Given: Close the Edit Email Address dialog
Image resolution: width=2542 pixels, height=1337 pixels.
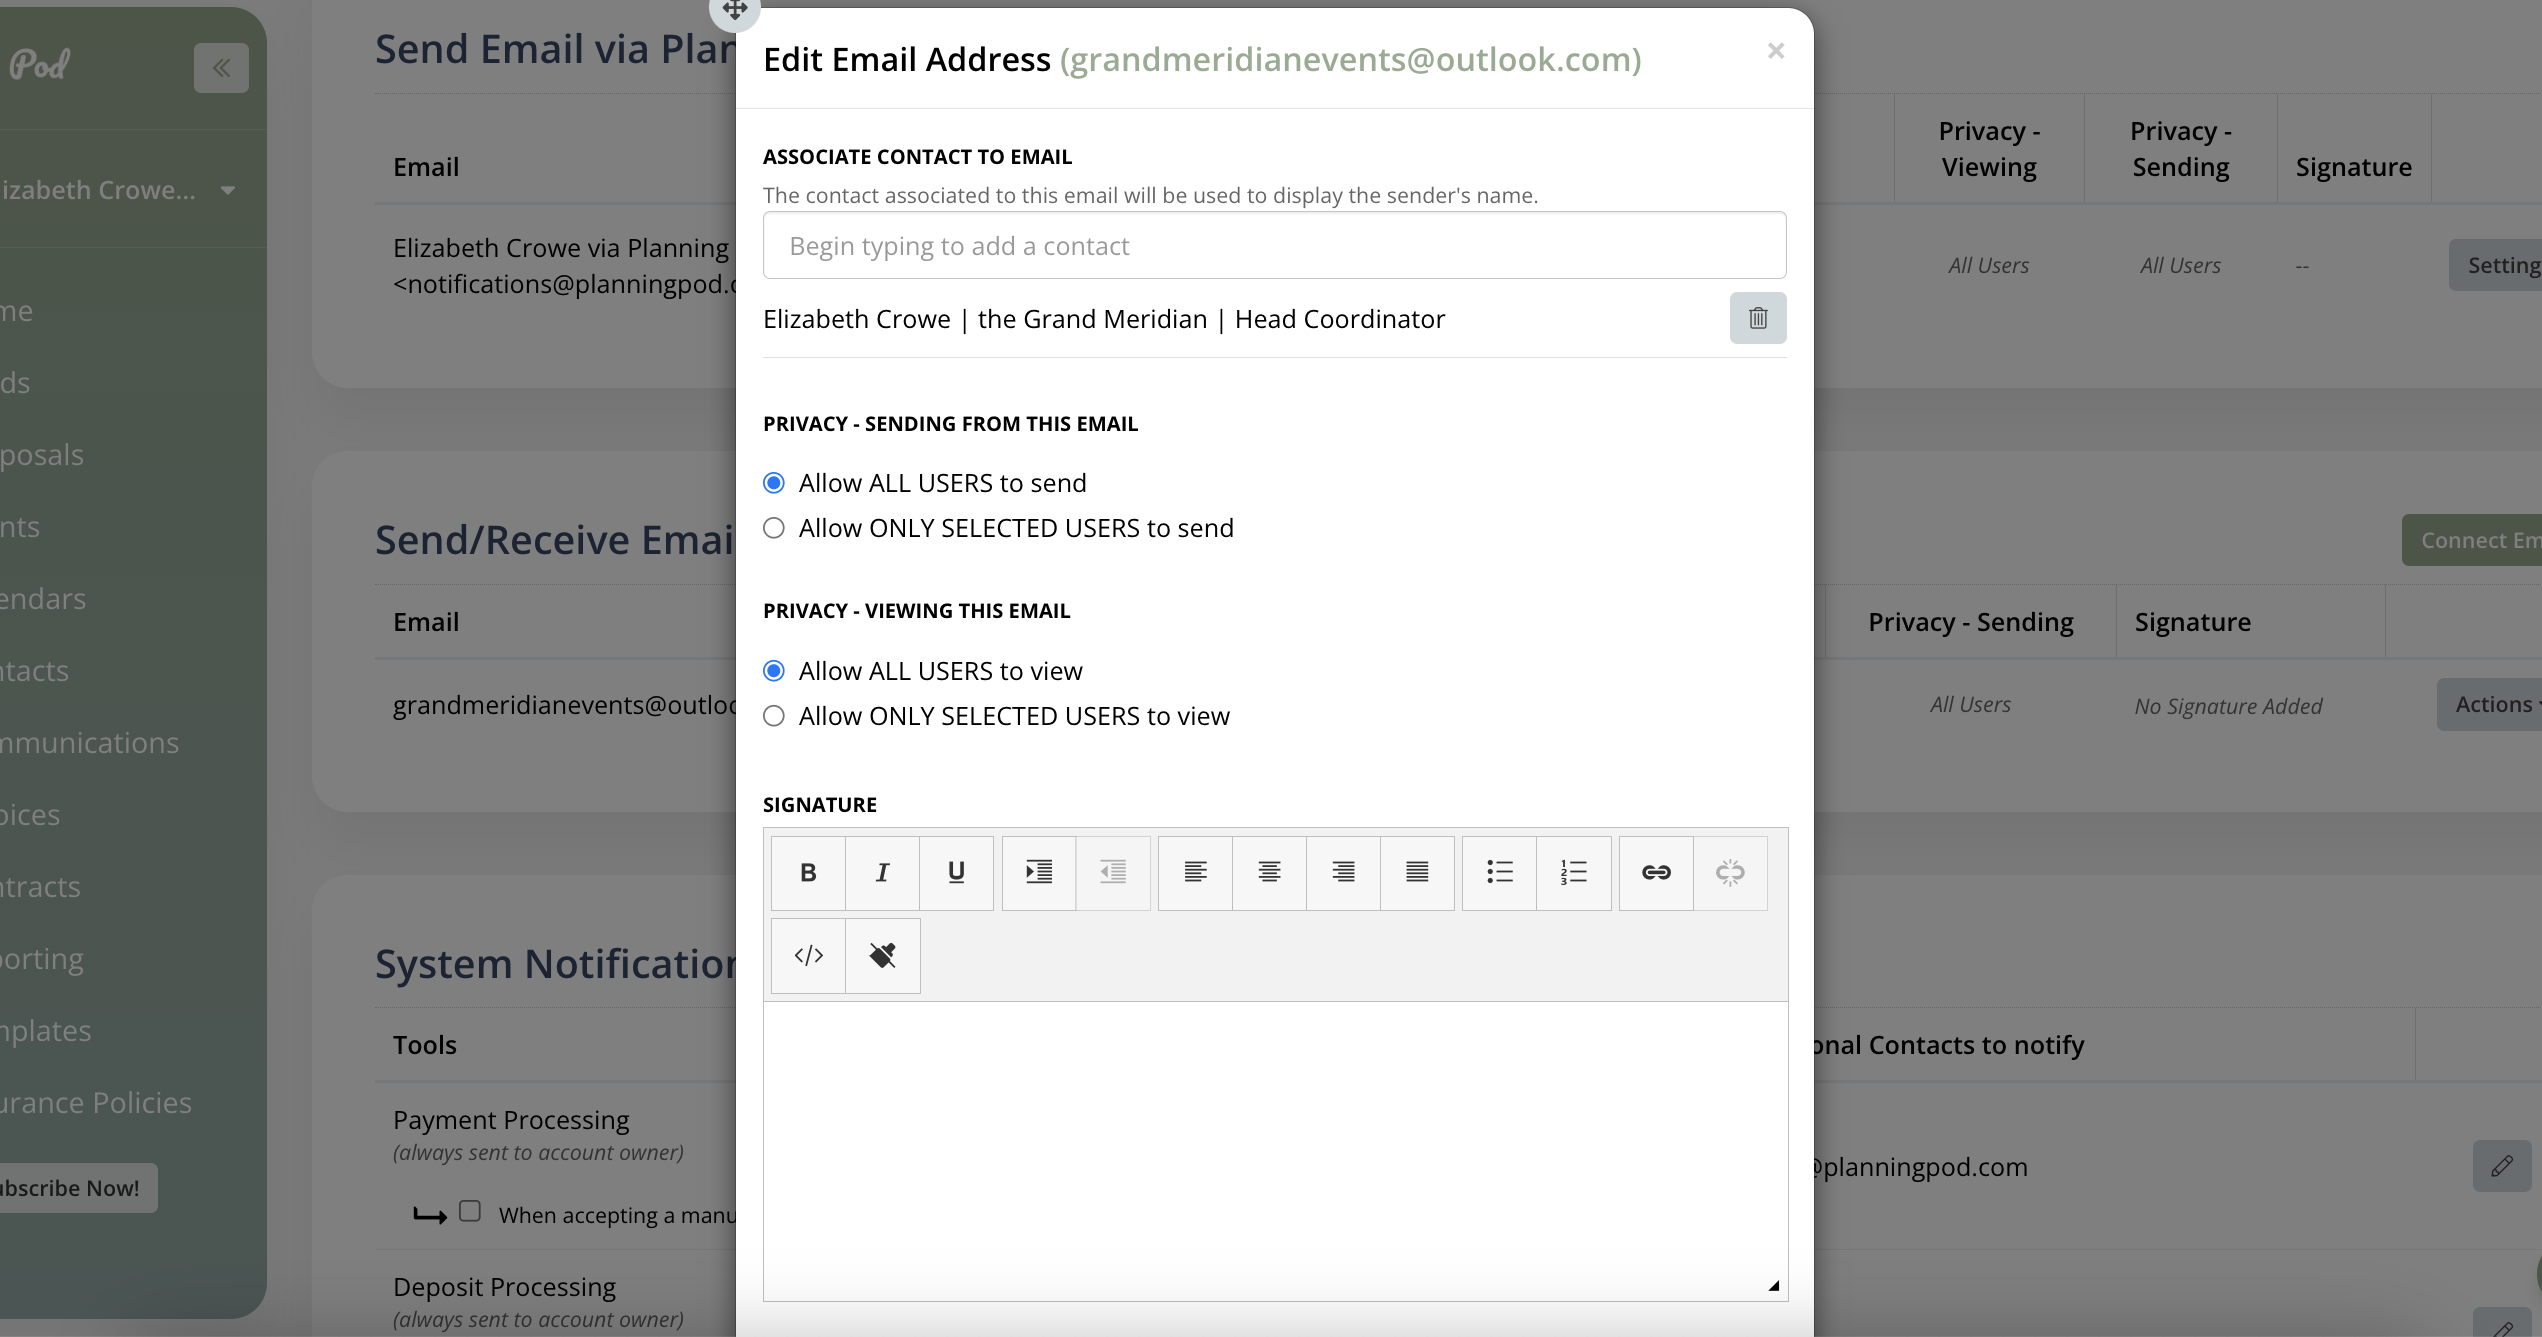Looking at the screenshot, I should click(x=1775, y=51).
